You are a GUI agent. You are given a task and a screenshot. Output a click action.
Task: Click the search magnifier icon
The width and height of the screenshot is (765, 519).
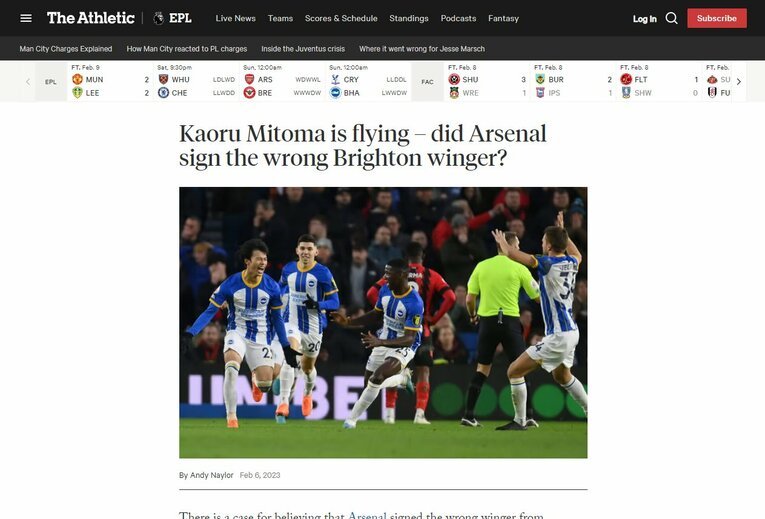coord(671,19)
